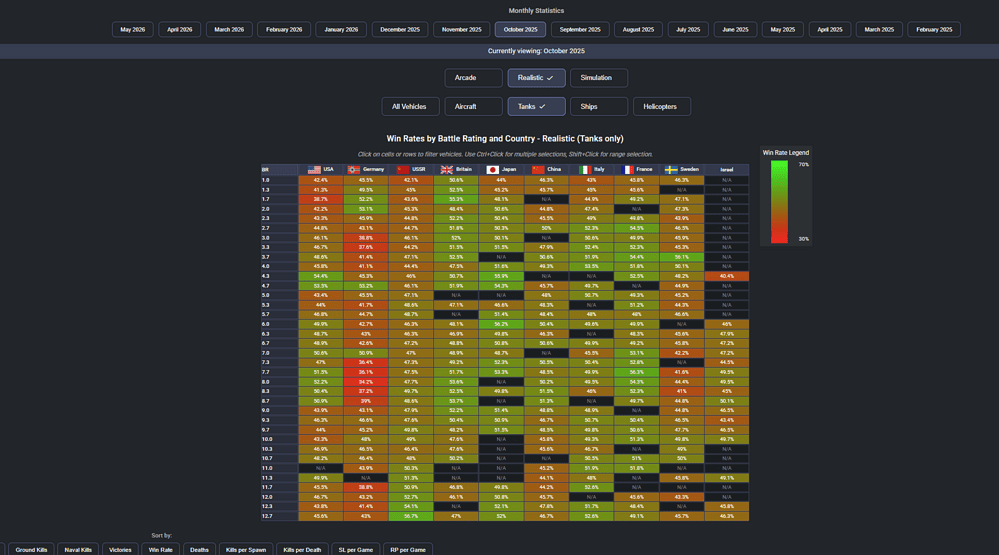Sort by Kills per Death

tap(302, 549)
